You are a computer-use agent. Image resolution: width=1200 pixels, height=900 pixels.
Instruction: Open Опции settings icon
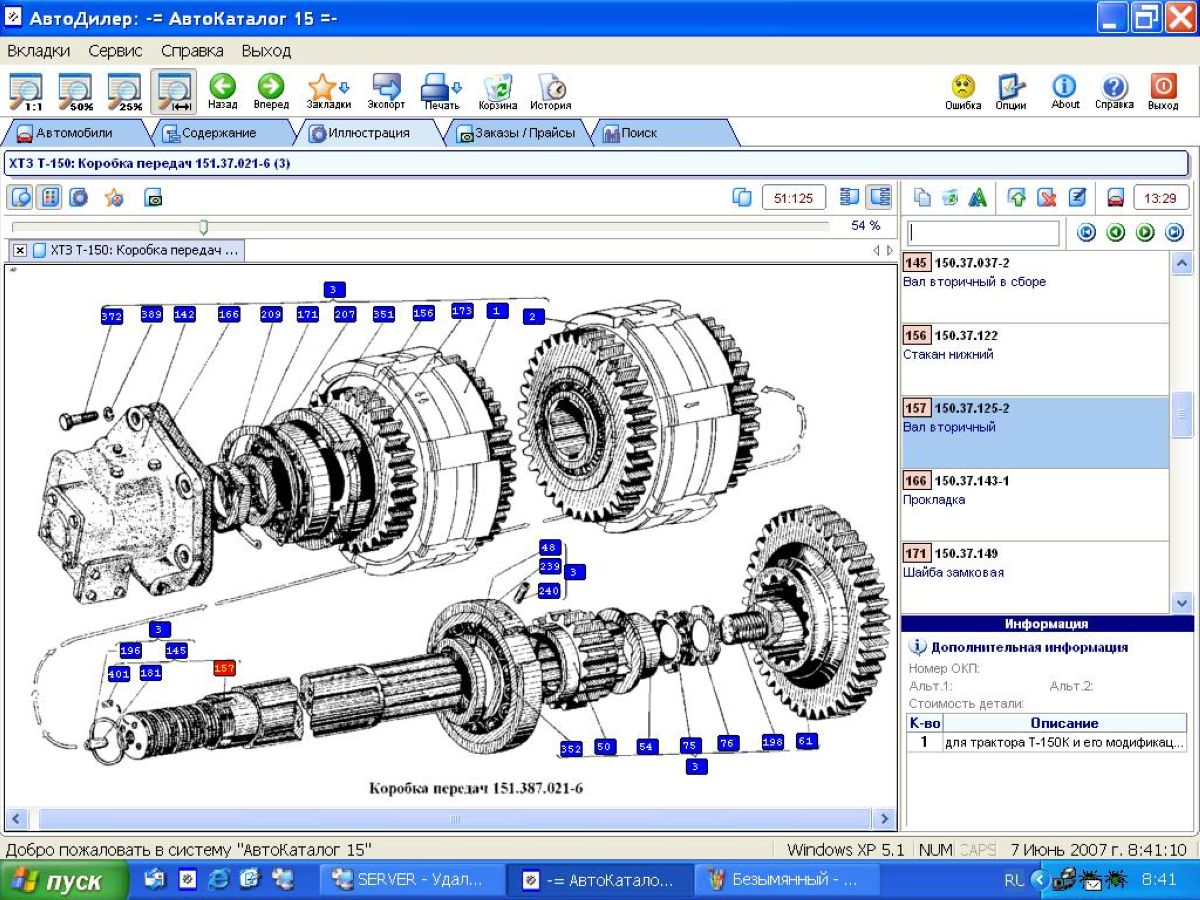pos(1011,90)
